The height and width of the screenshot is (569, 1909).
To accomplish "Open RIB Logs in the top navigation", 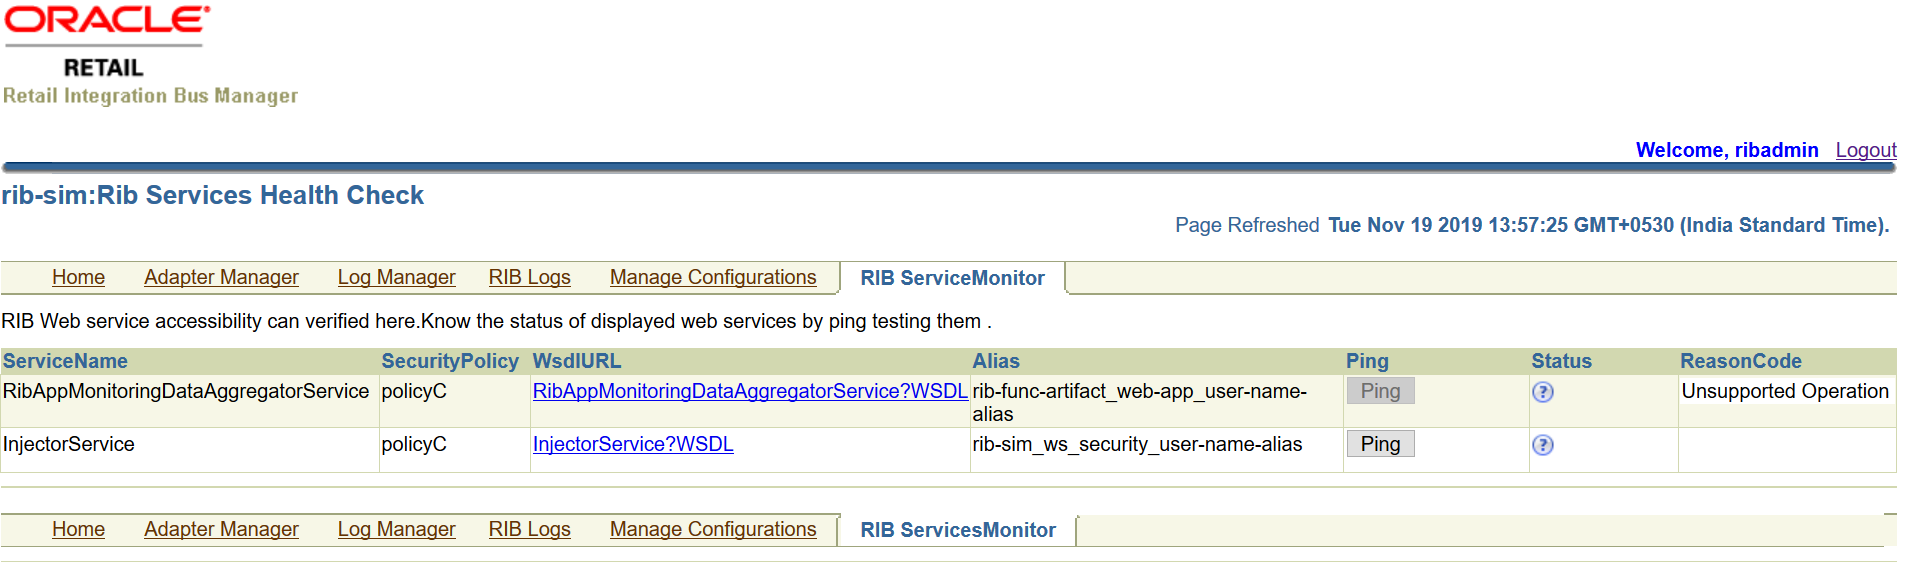I will click(x=529, y=277).
